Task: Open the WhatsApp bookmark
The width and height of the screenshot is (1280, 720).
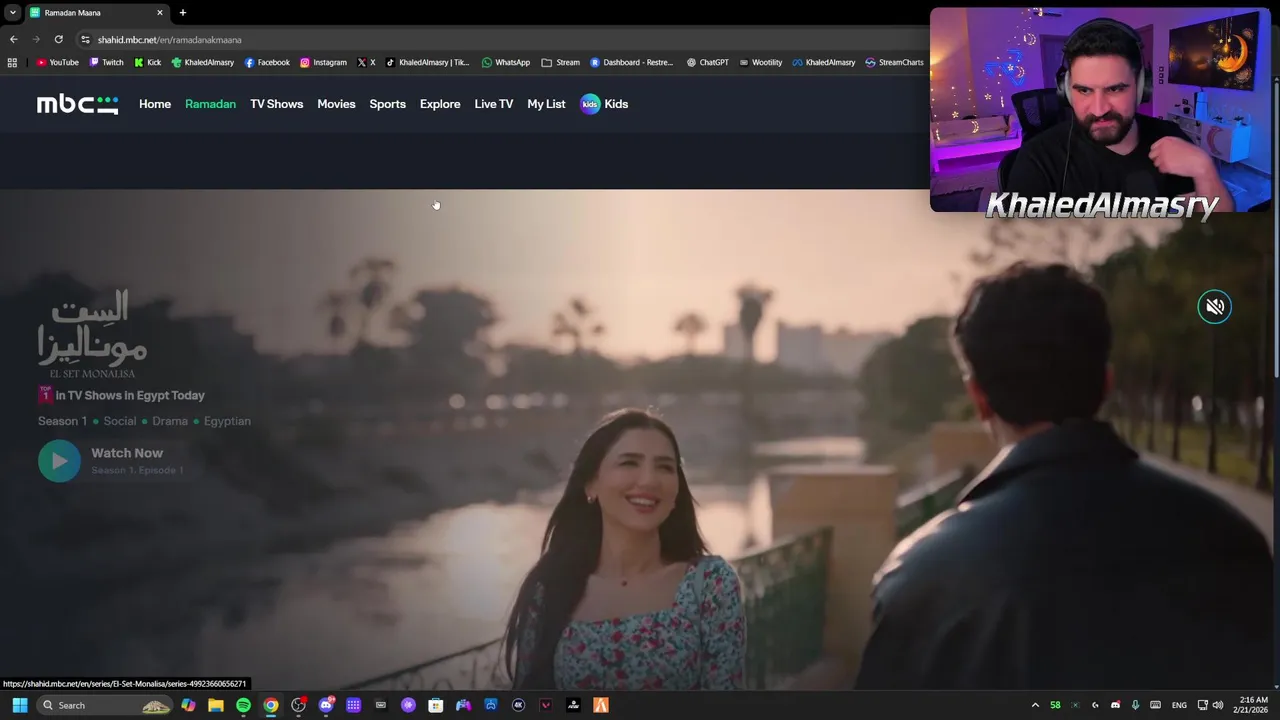Action: pyautogui.click(x=505, y=62)
